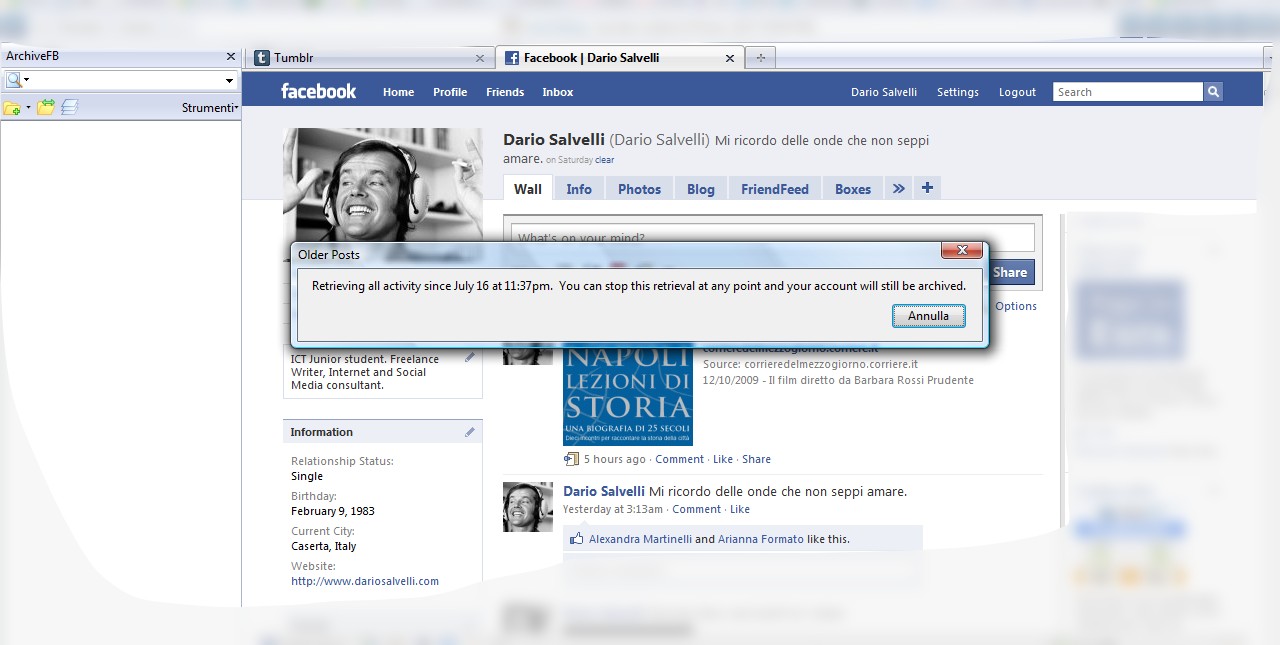Click the pencil edit icon beside Information

(470, 432)
